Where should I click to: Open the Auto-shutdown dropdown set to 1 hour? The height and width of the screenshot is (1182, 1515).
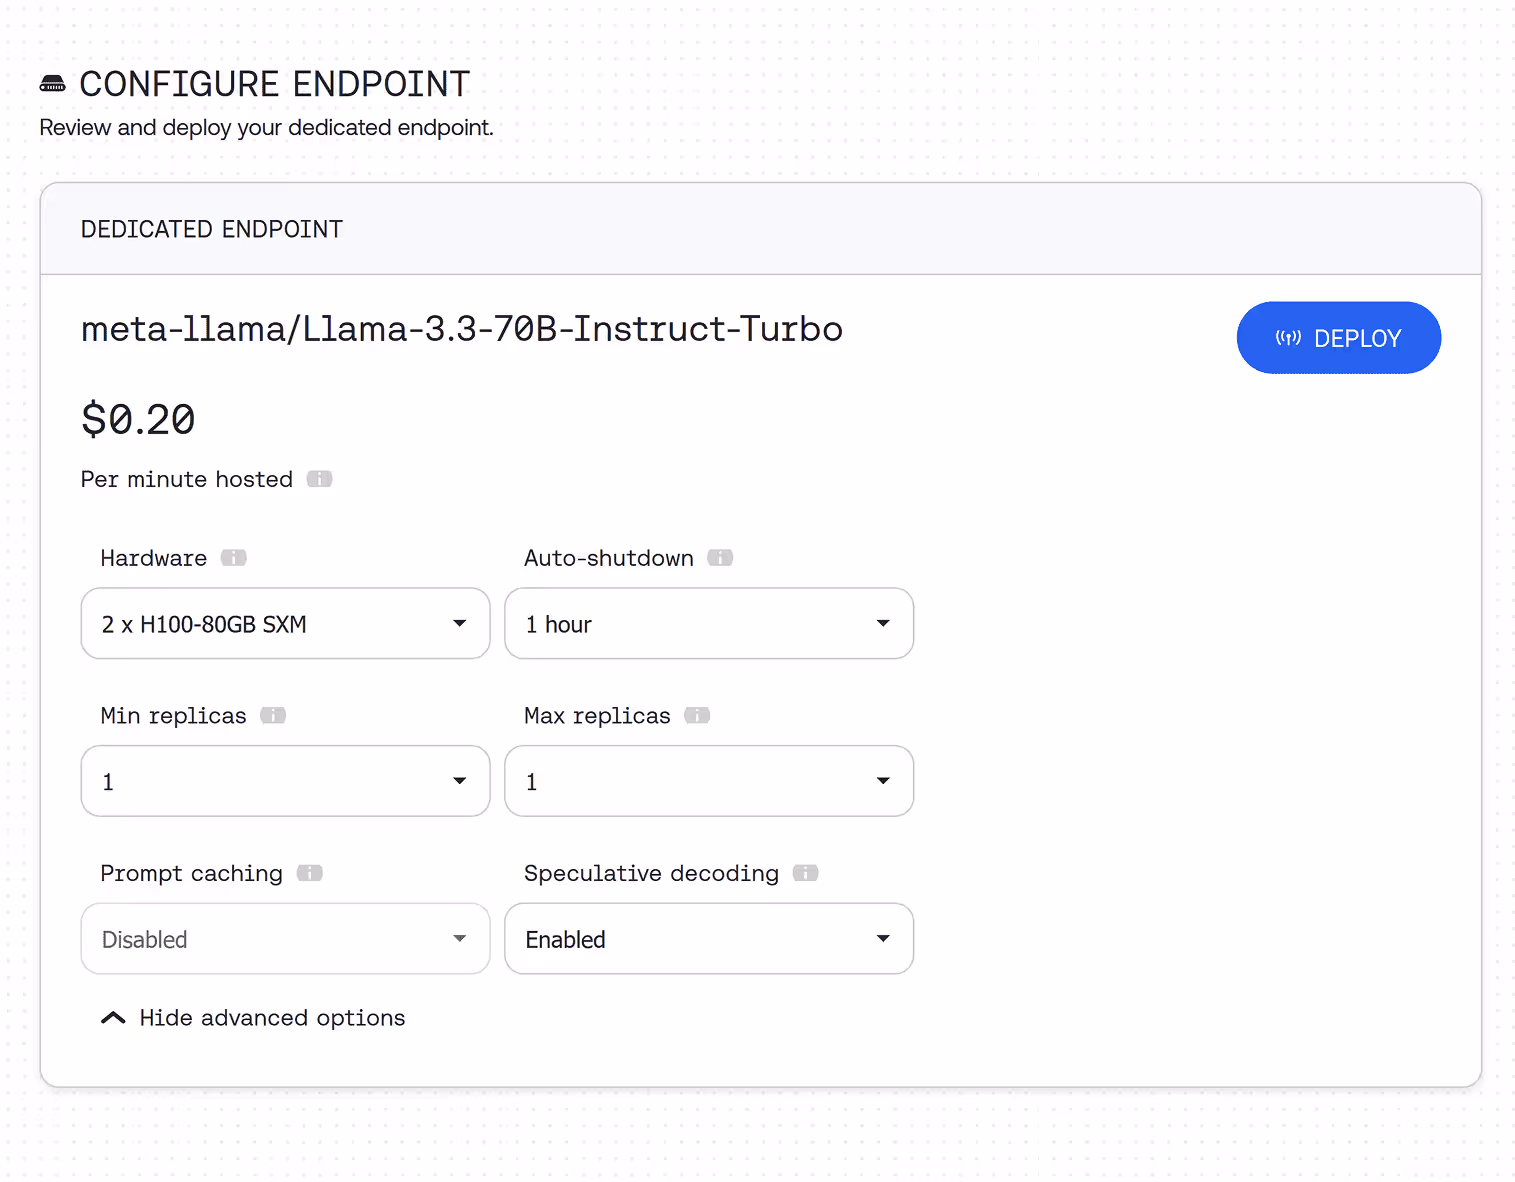point(709,624)
